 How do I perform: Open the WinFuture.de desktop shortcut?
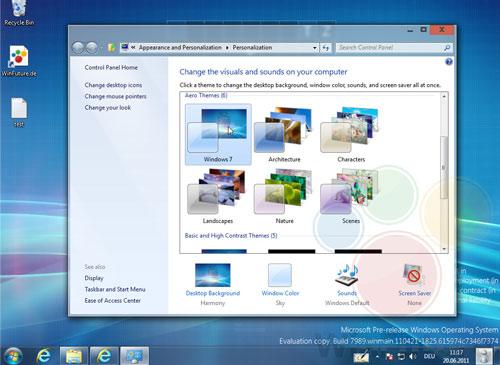[x=19, y=62]
